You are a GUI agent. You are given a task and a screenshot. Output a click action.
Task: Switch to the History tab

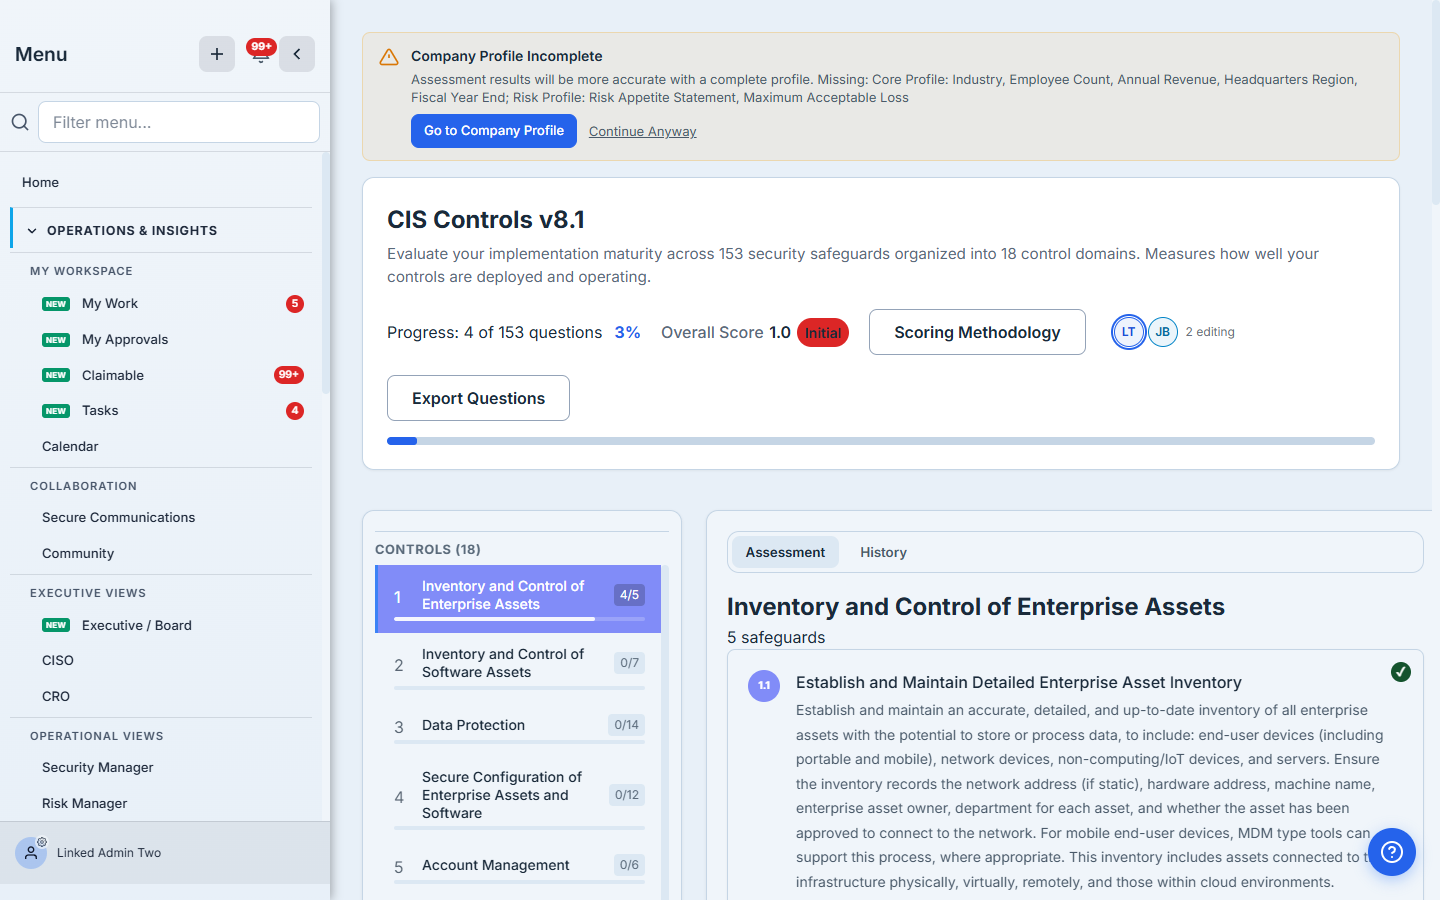(883, 552)
